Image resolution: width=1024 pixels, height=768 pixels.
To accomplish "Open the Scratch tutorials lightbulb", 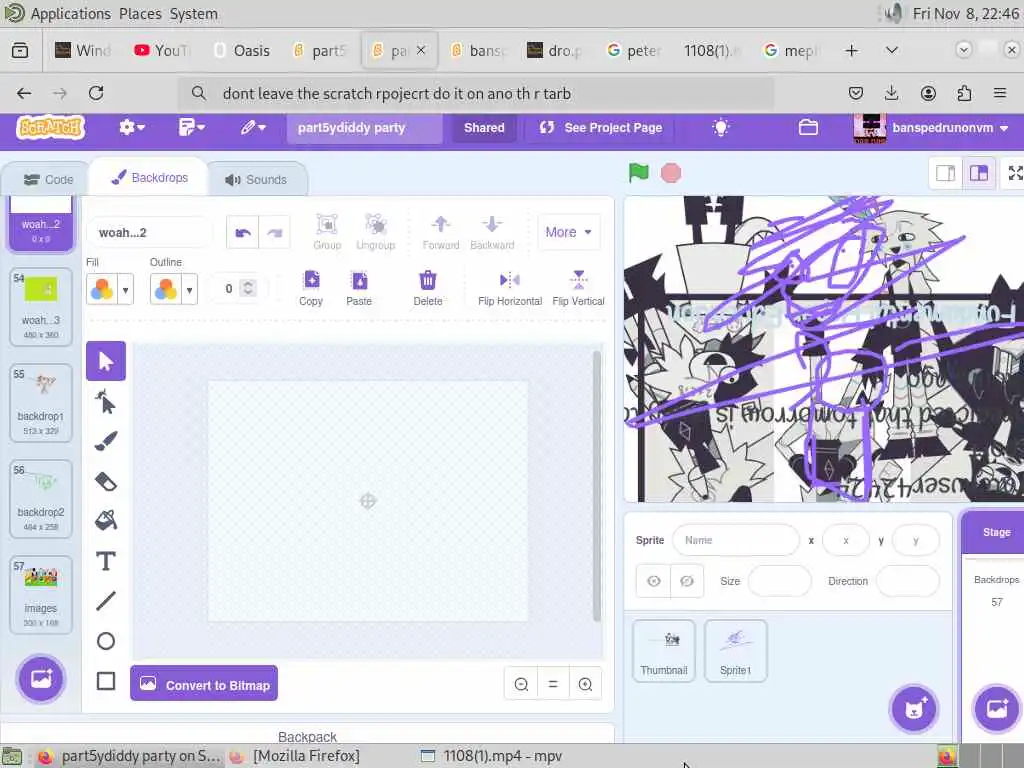I will (x=721, y=127).
